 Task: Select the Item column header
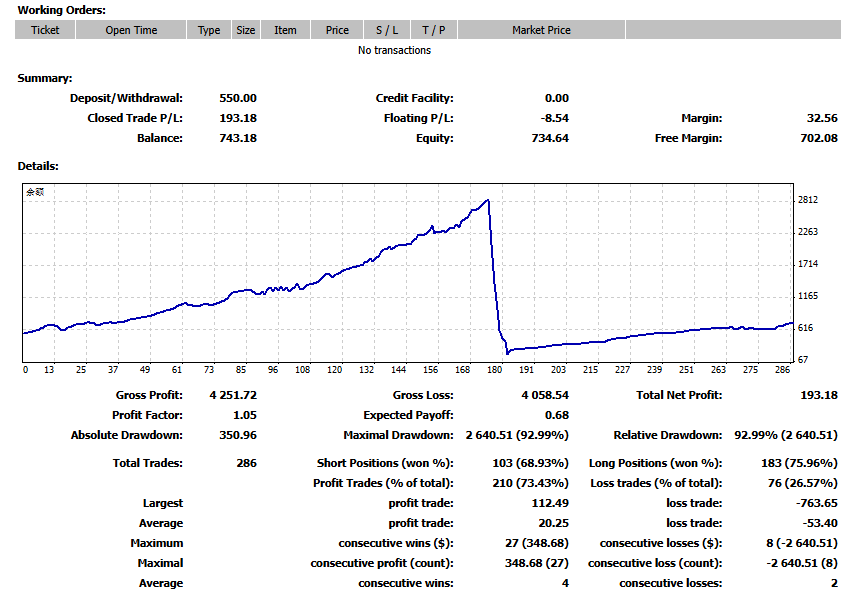[x=286, y=30]
